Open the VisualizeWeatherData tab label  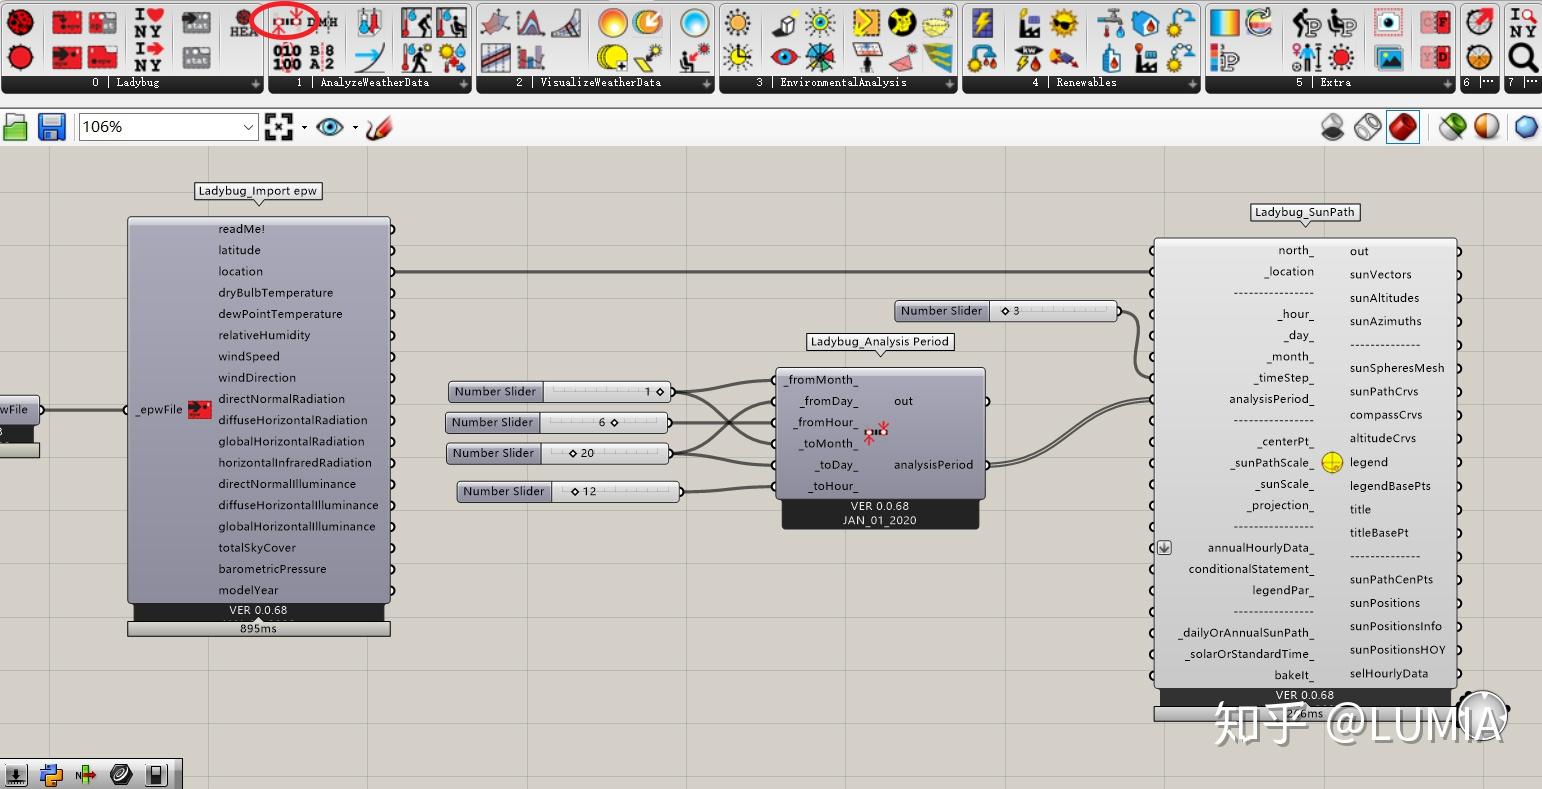600,83
